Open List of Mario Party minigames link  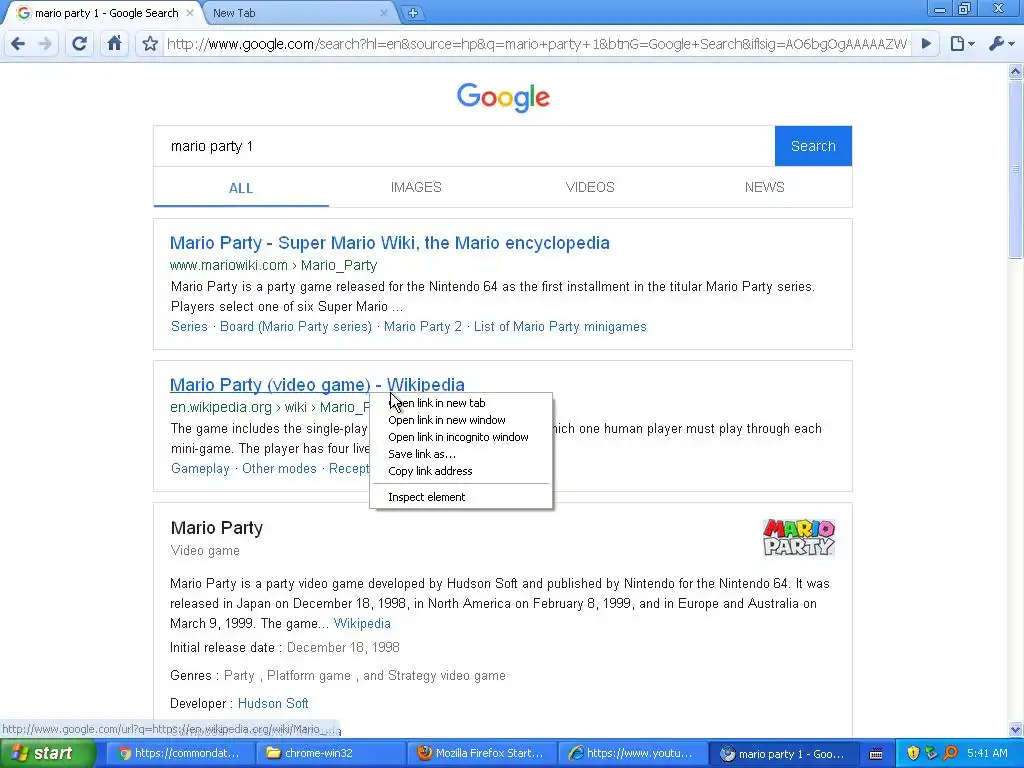[x=560, y=327]
